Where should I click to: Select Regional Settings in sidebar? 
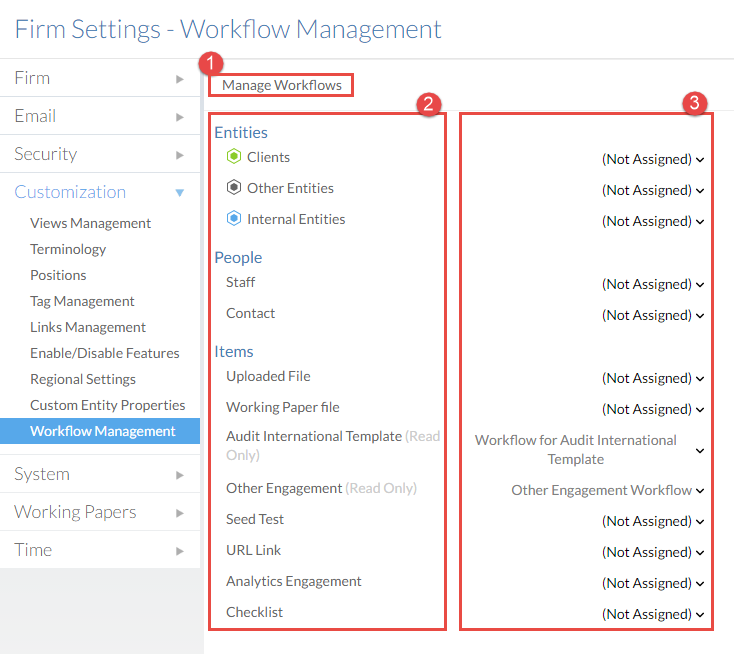tap(83, 379)
